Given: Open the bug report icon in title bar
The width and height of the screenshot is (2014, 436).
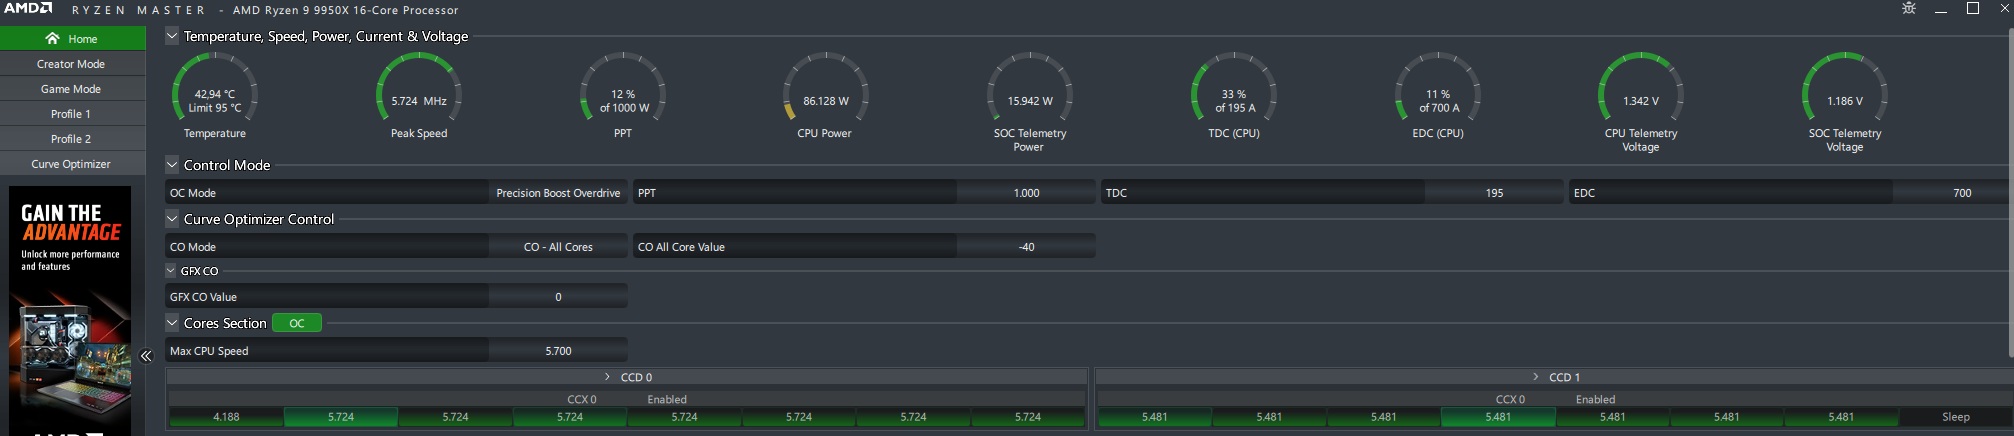Looking at the screenshot, I should (x=1908, y=8).
